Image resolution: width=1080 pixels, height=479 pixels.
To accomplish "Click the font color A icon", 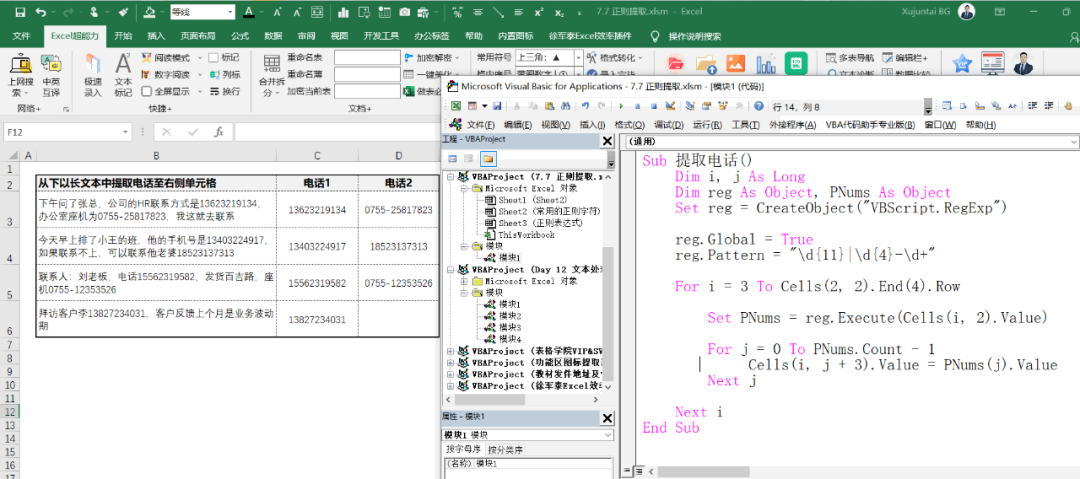I will (x=249, y=12).
